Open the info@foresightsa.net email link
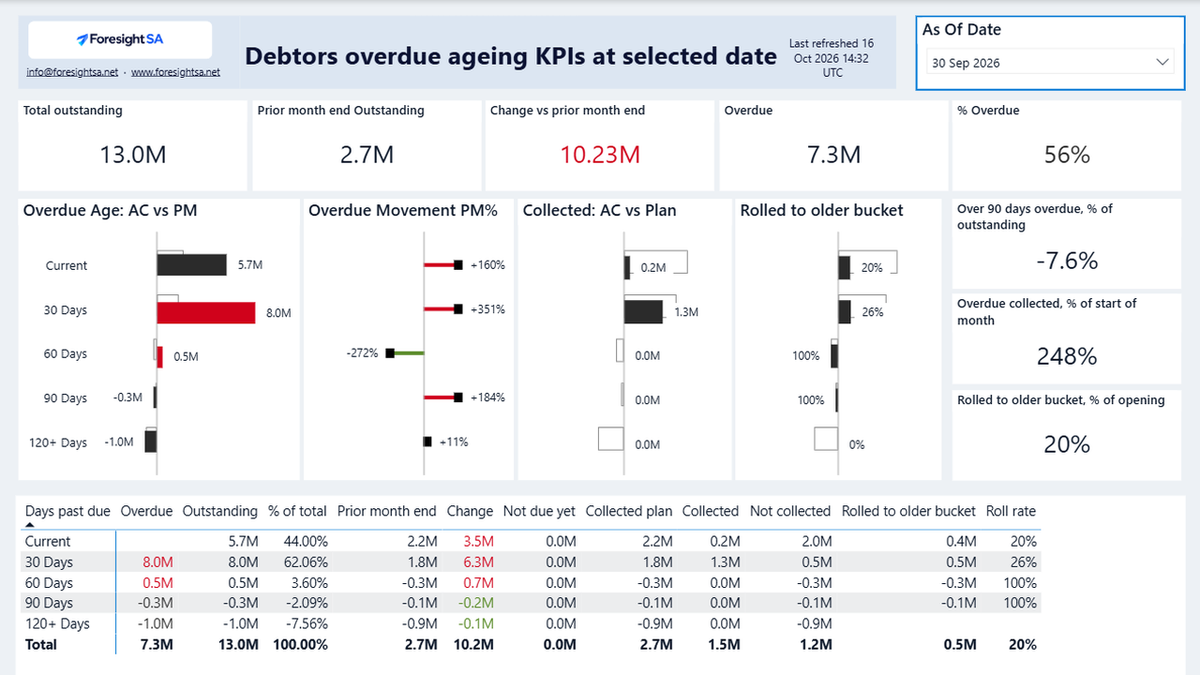 click(73, 72)
